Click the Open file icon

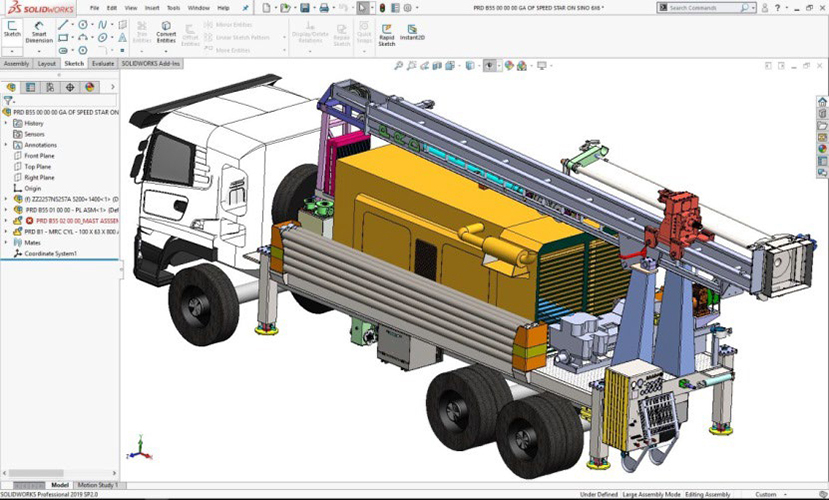coord(285,8)
